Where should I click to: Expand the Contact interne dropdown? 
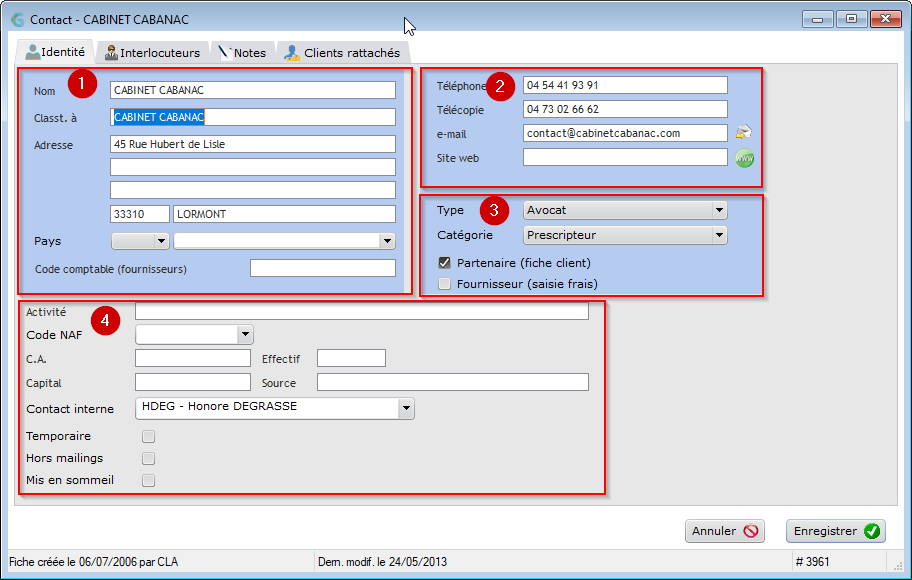pyautogui.click(x=275, y=408)
